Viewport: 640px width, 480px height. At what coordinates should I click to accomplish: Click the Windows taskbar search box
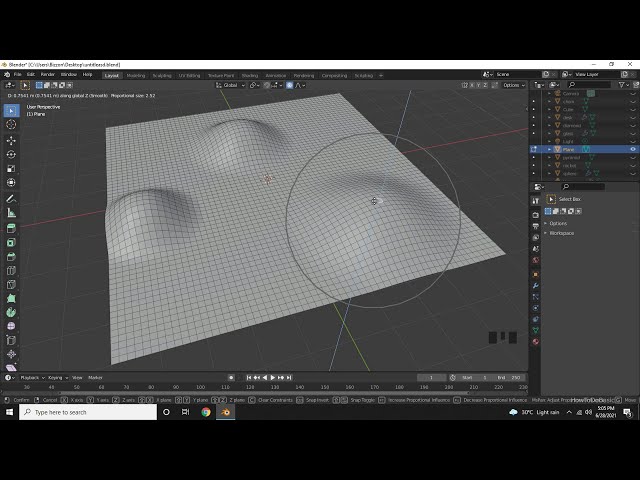click(88, 412)
